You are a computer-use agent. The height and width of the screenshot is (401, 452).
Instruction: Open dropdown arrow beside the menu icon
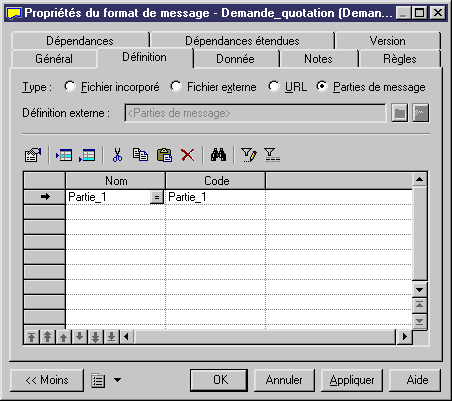point(118,380)
